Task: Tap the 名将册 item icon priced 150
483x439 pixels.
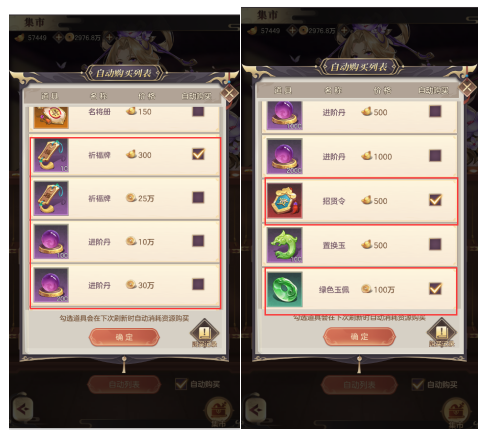Action: [x=51, y=117]
